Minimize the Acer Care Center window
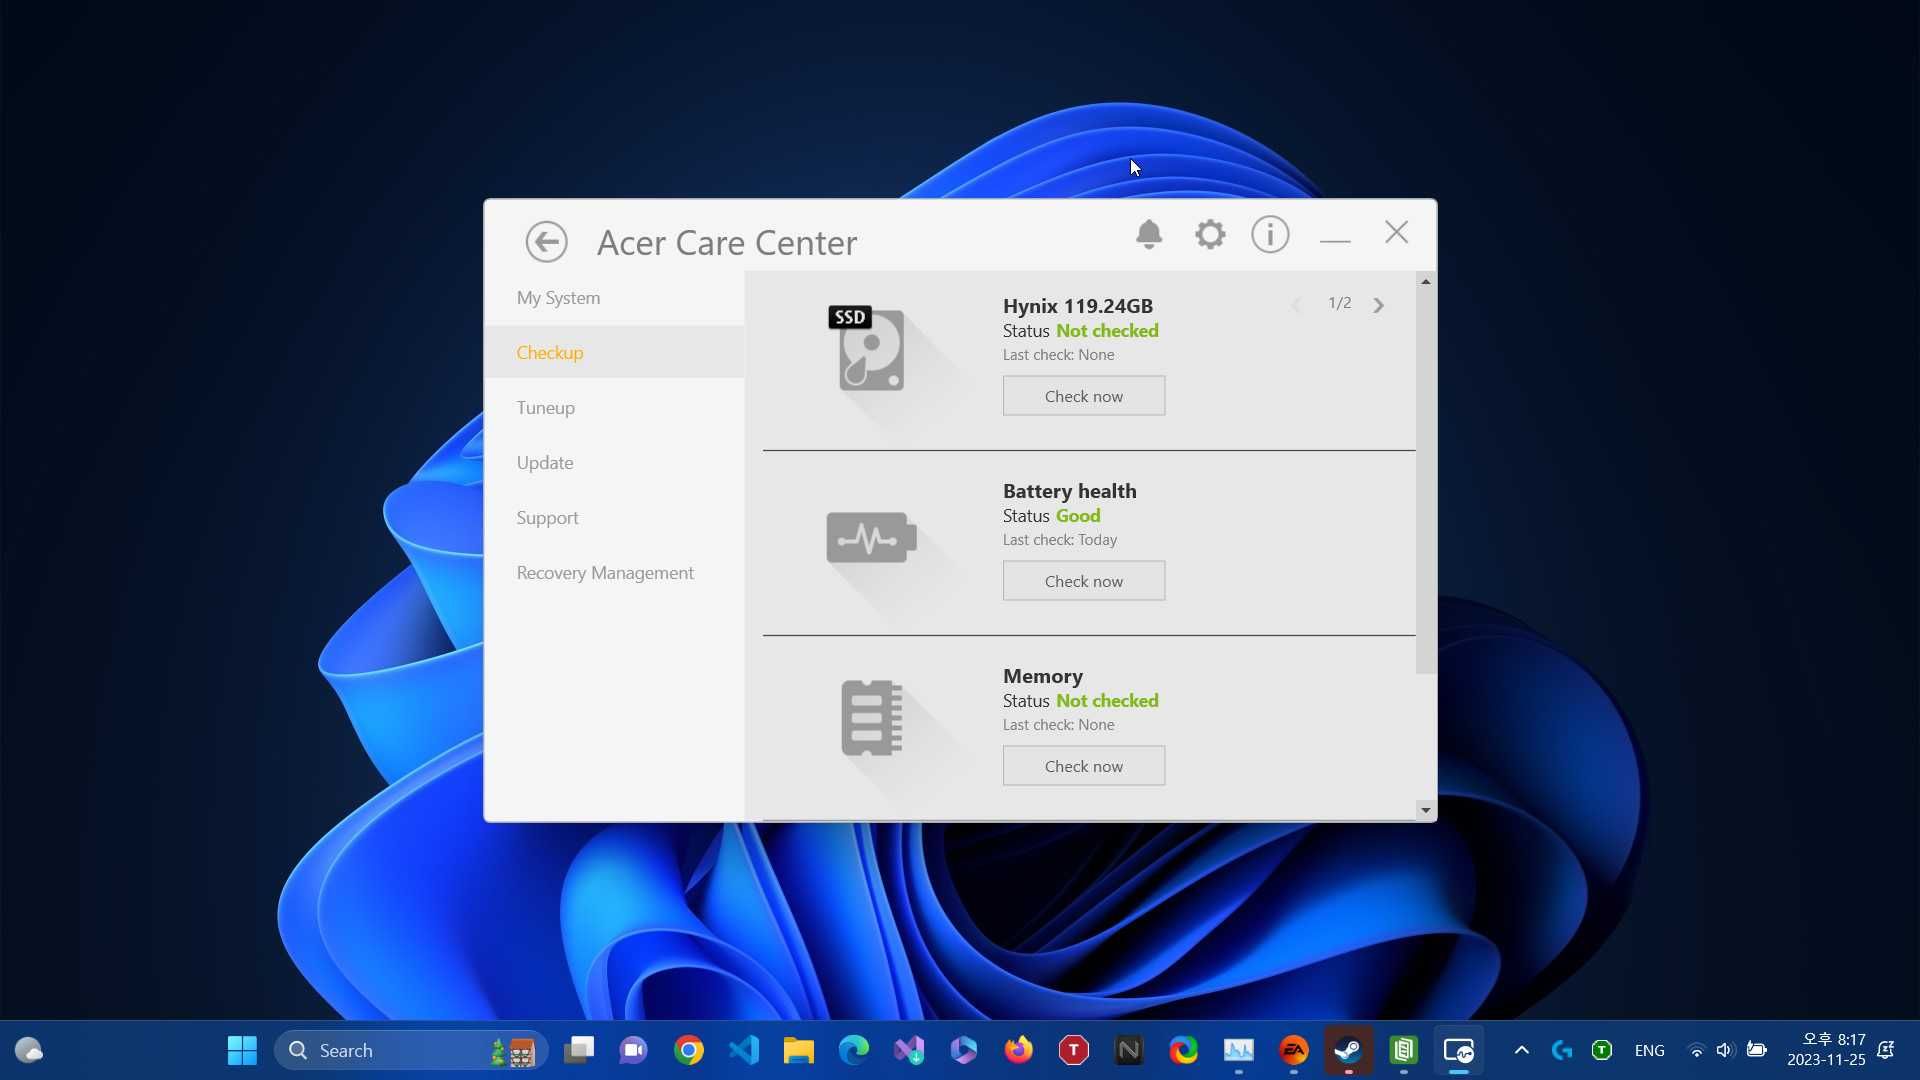This screenshot has height=1080, width=1920. 1335,239
